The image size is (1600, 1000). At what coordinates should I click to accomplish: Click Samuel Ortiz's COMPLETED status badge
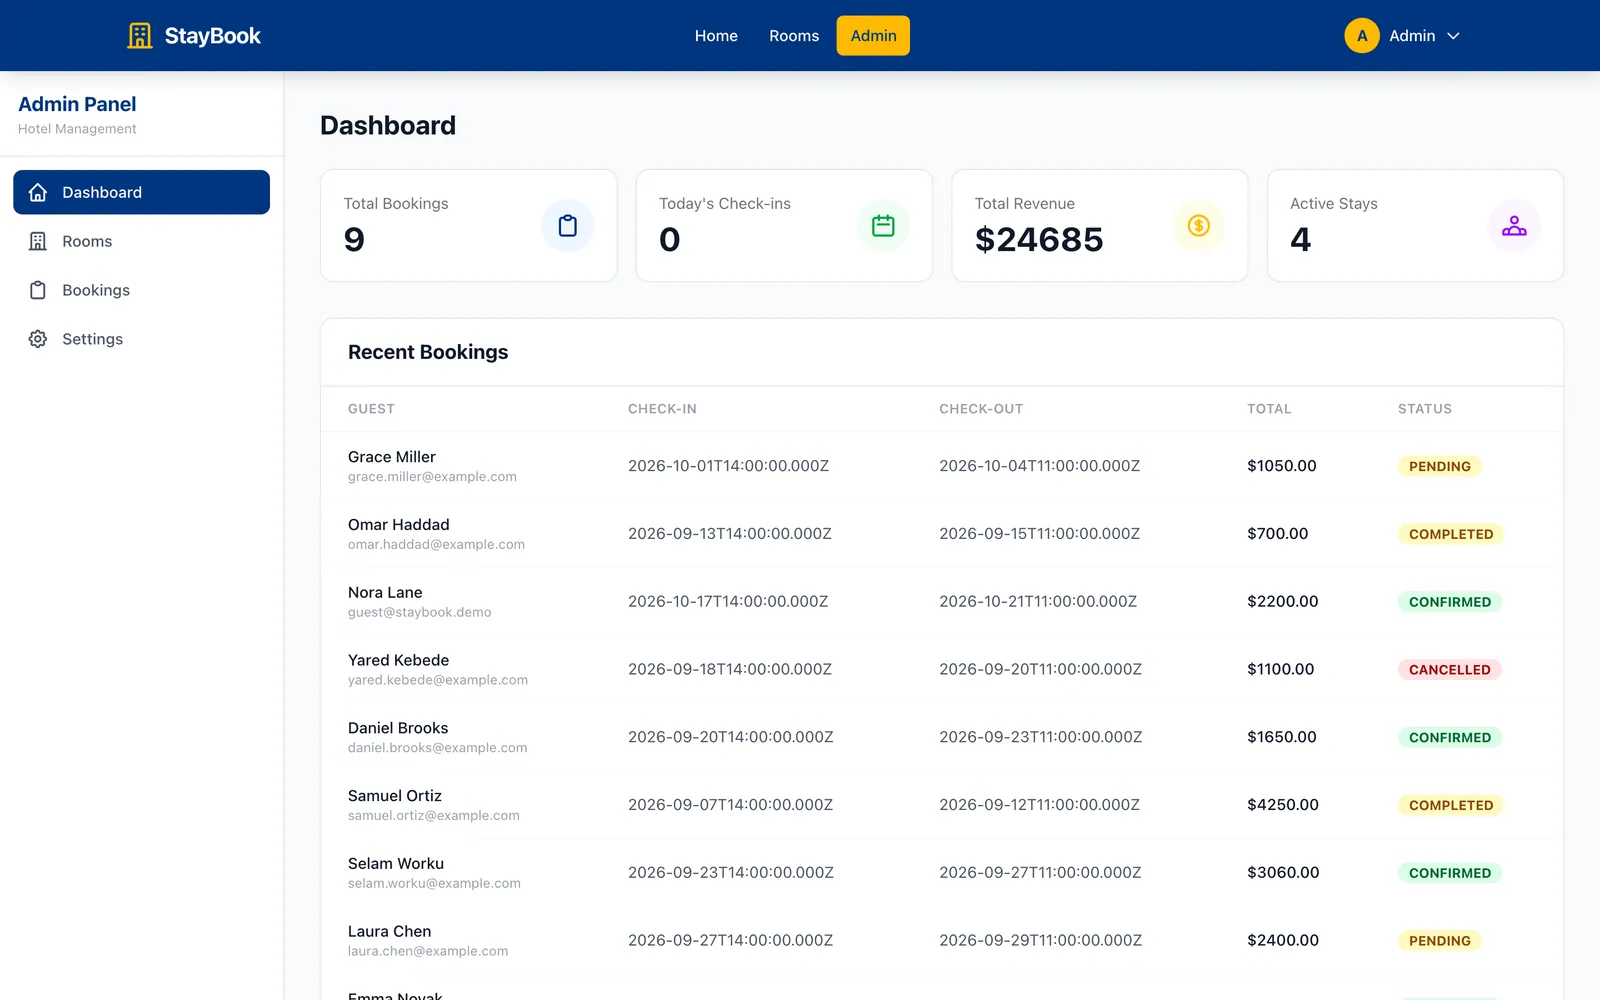(1451, 805)
